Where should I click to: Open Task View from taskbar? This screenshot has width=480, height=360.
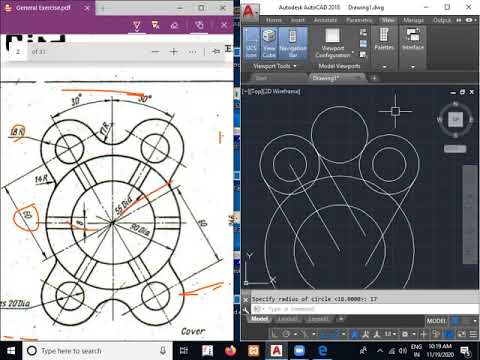click(x=184, y=351)
